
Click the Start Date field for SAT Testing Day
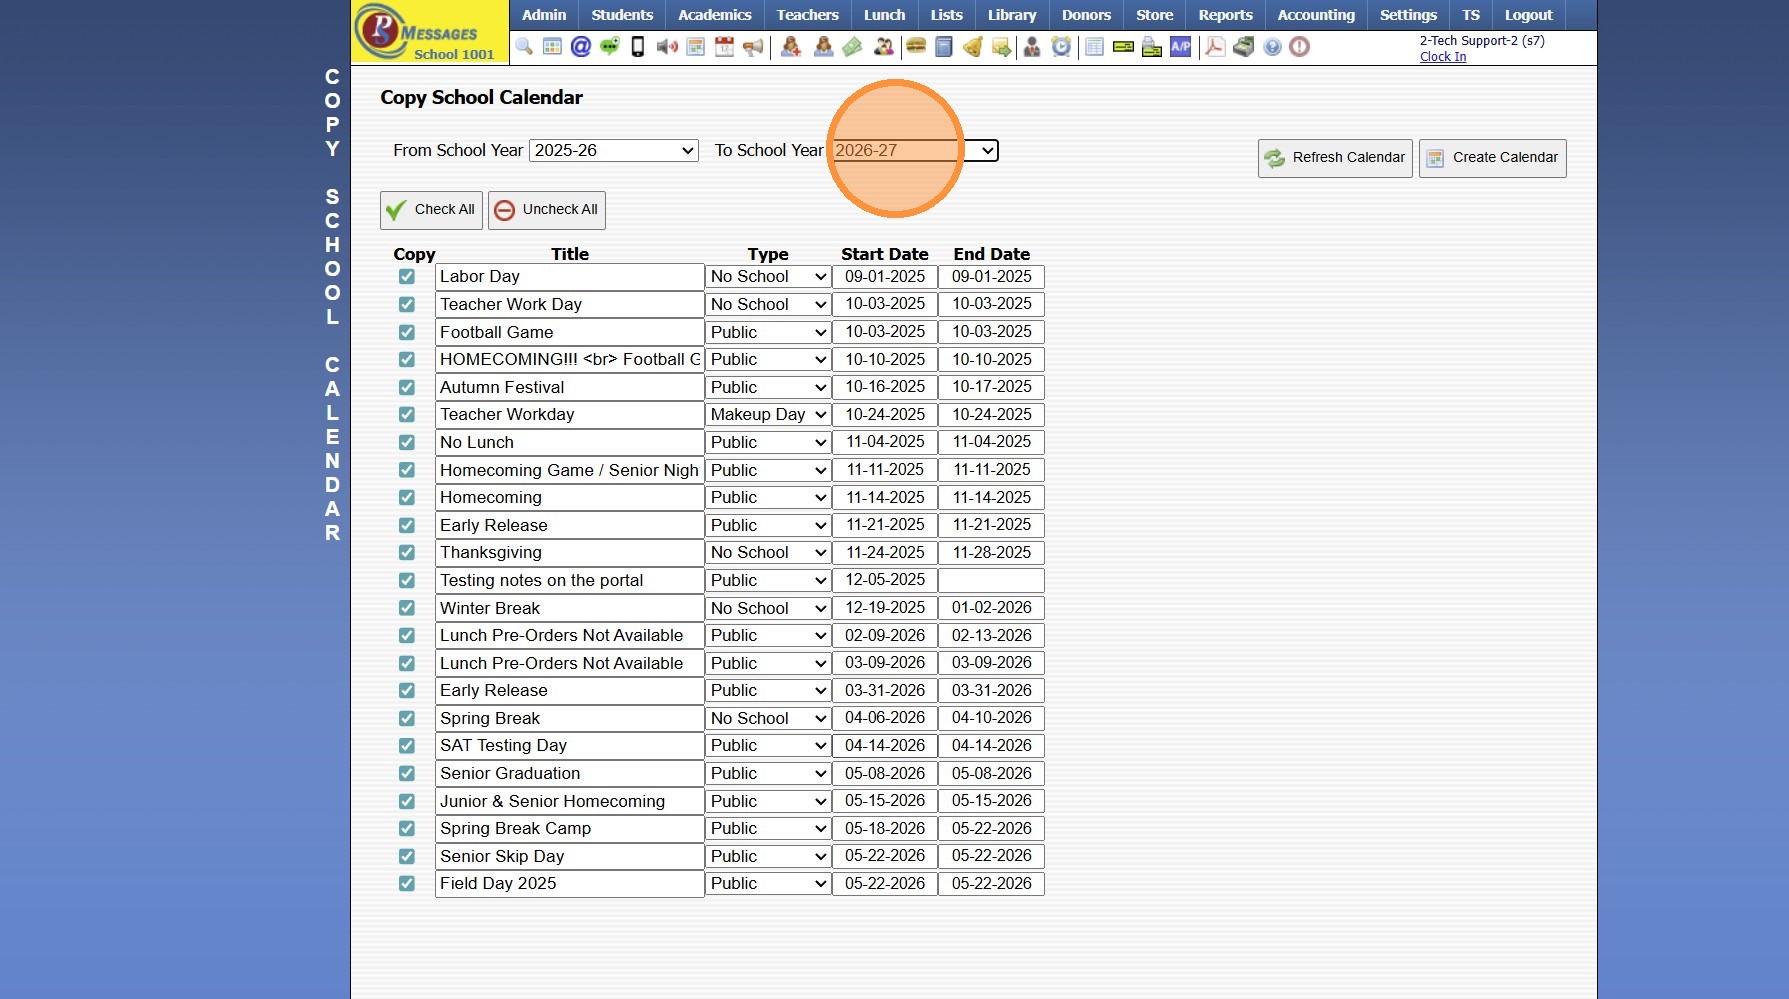coord(885,746)
